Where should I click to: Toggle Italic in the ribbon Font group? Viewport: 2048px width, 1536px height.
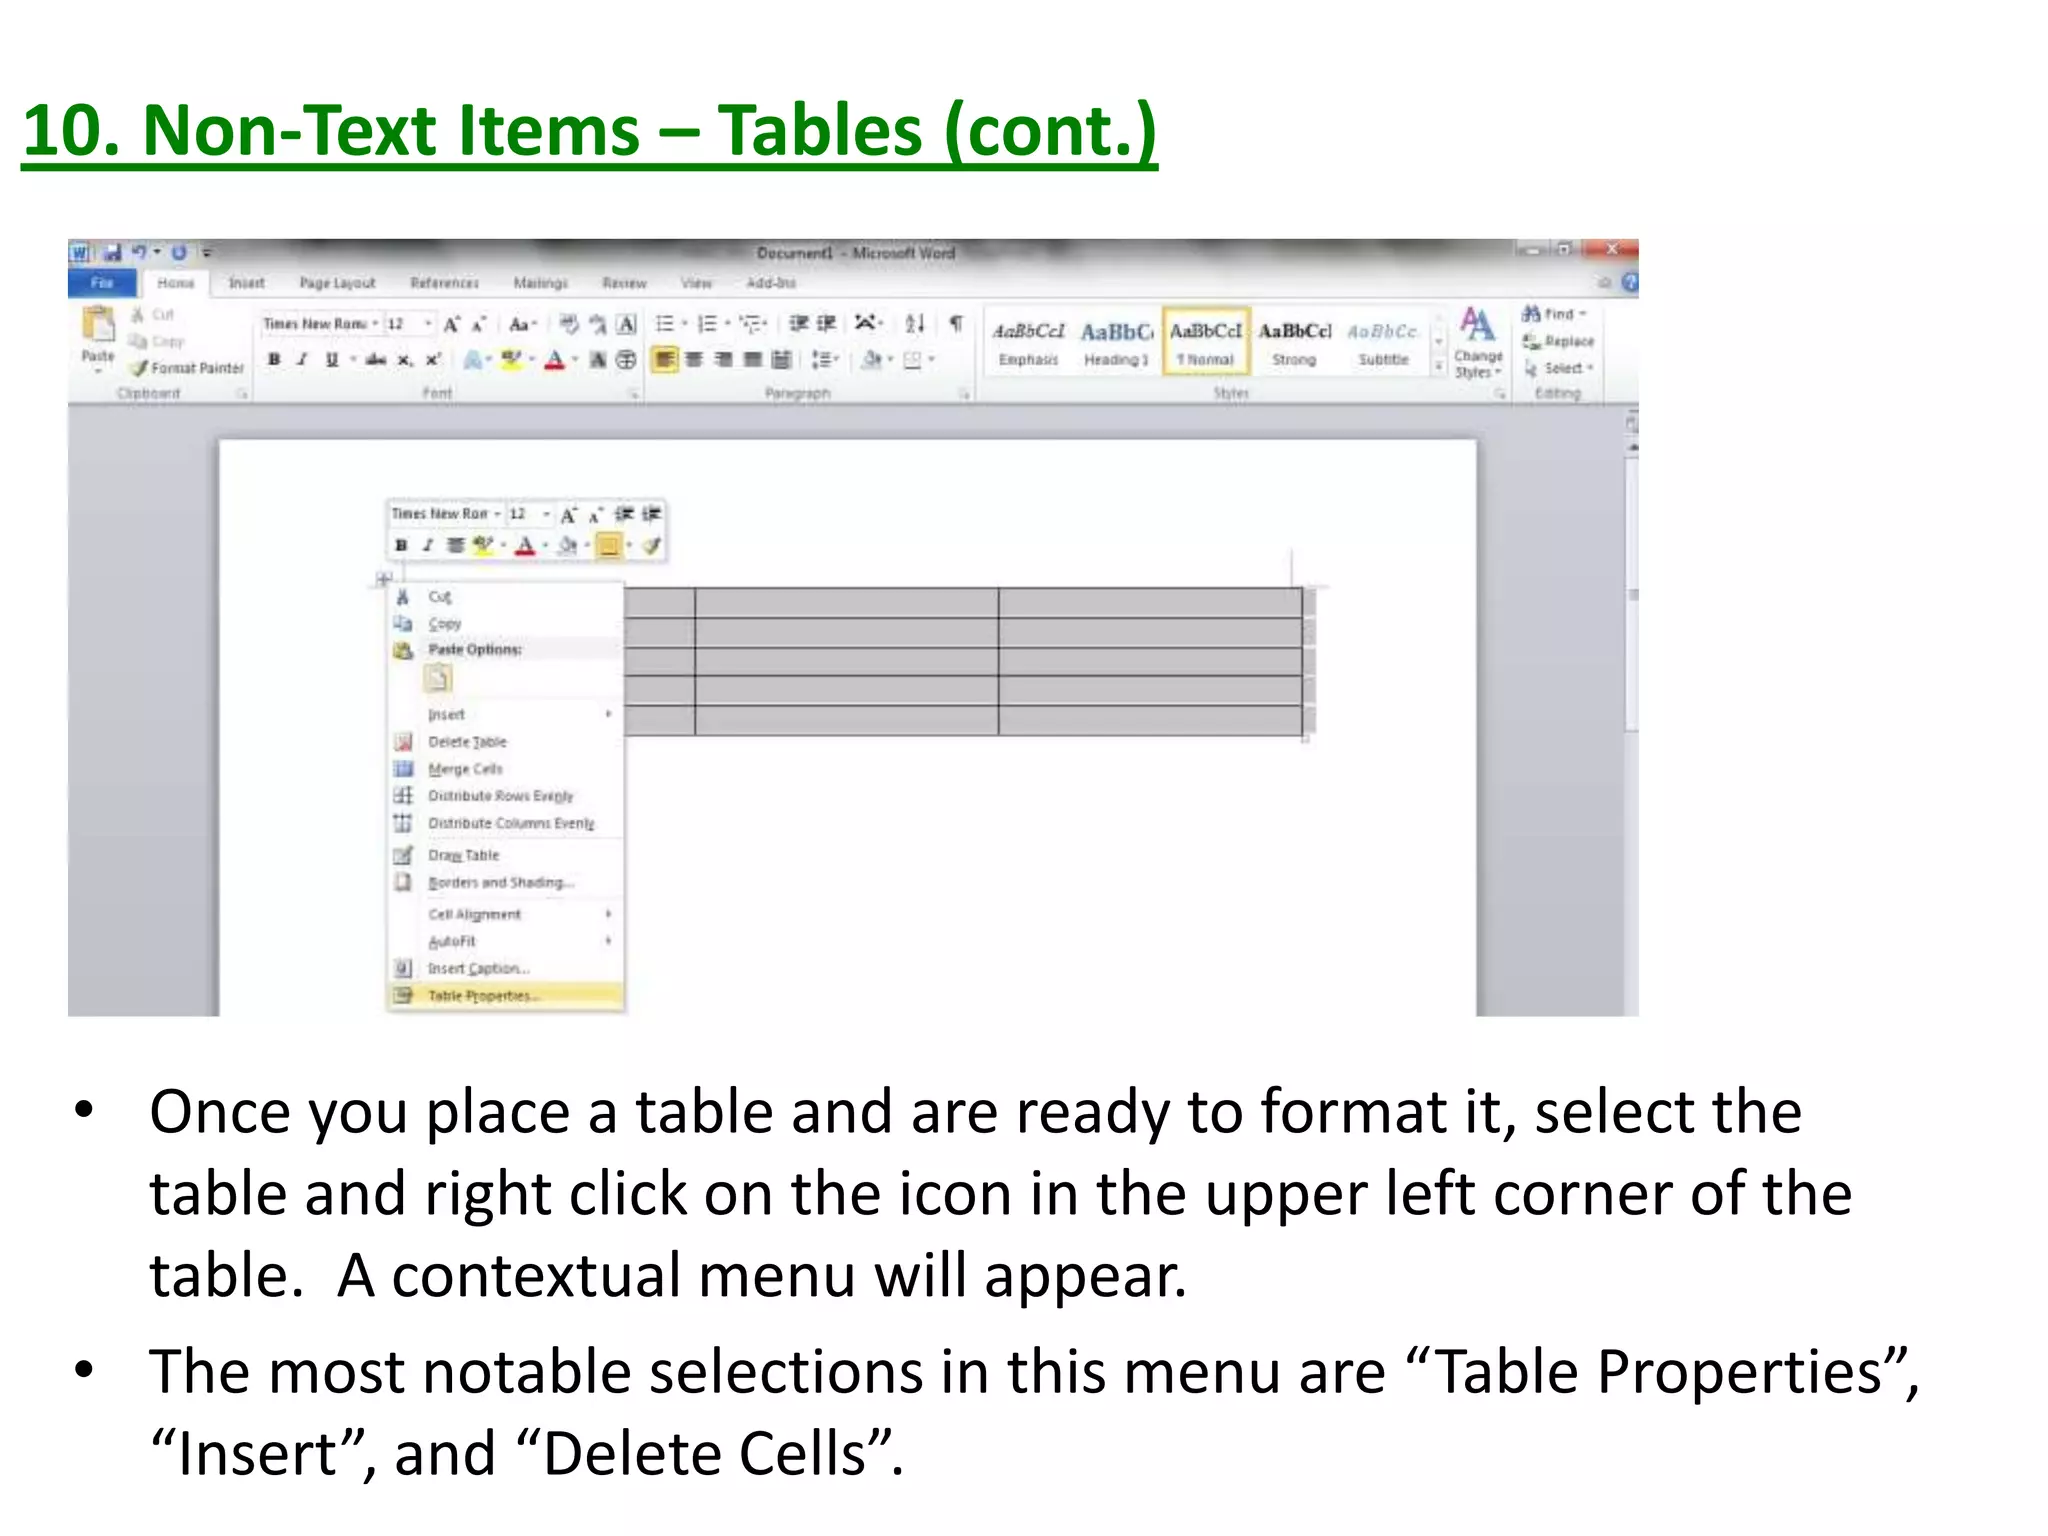(x=302, y=360)
